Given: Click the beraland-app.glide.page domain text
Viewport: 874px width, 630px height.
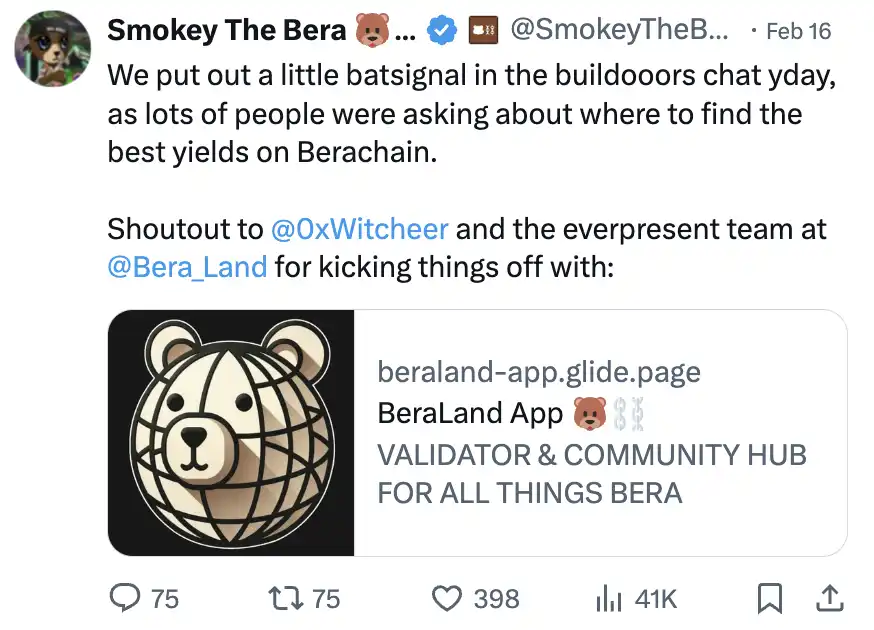Looking at the screenshot, I should (x=538, y=373).
